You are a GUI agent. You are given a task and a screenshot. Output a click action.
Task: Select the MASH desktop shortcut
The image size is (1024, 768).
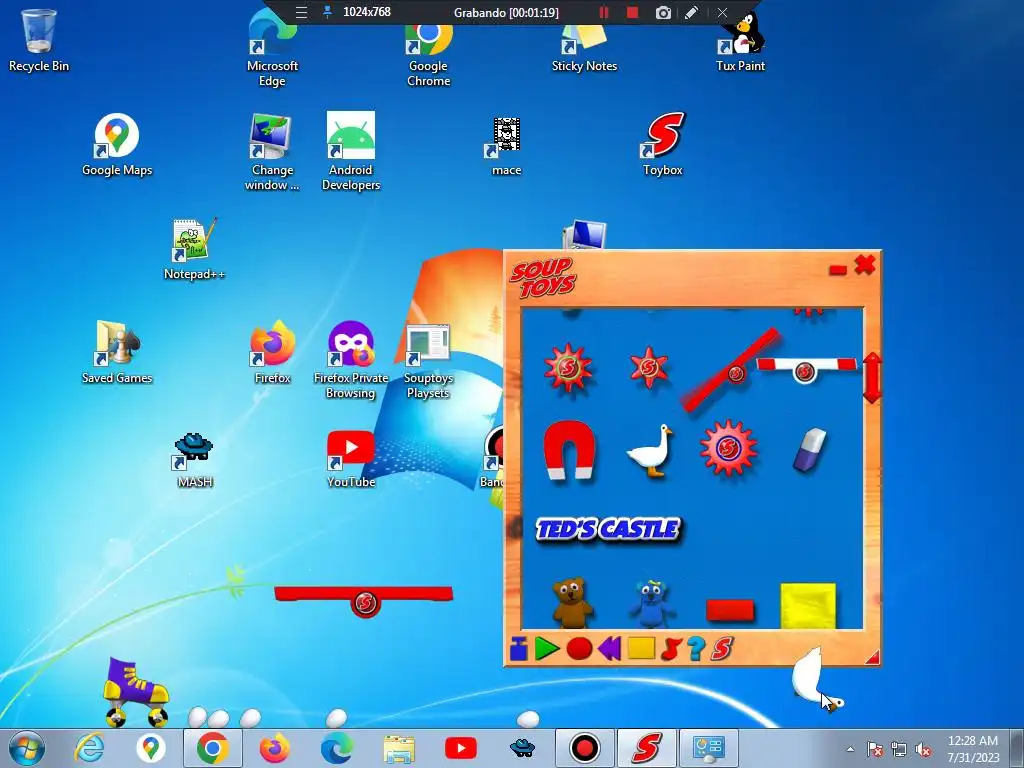pos(195,460)
